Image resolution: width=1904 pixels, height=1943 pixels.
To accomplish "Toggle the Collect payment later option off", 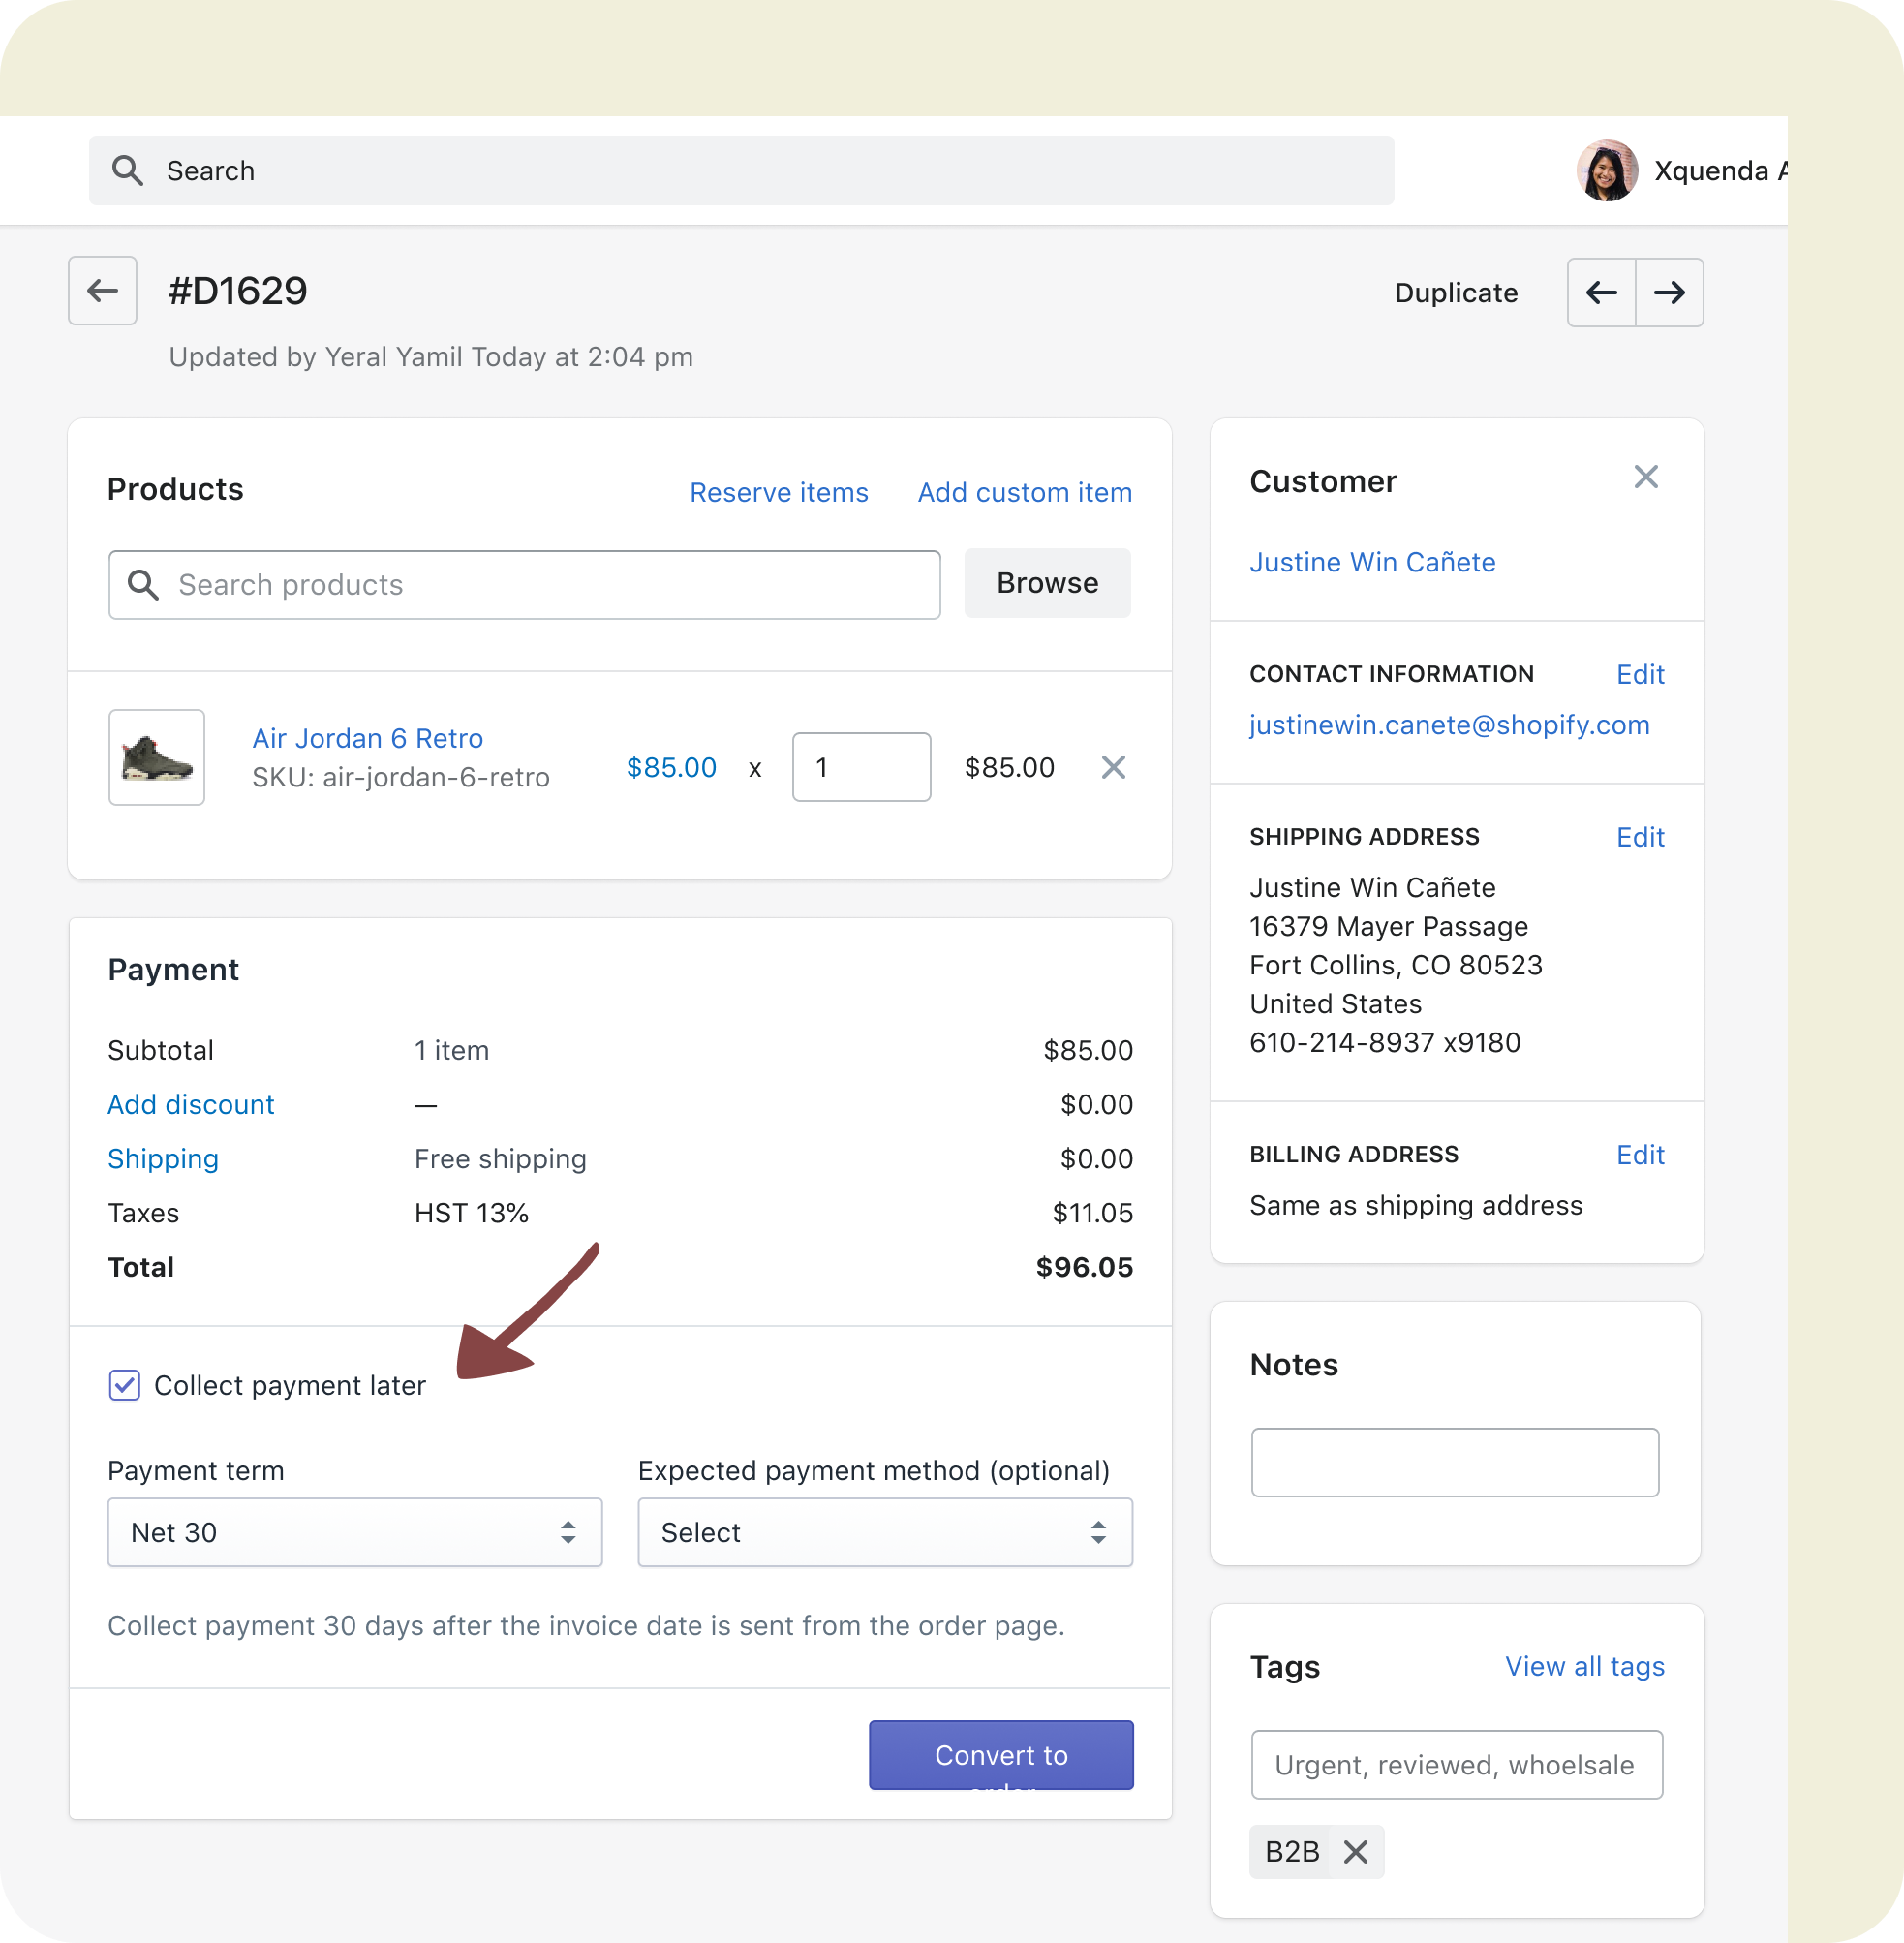I will [124, 1385].
